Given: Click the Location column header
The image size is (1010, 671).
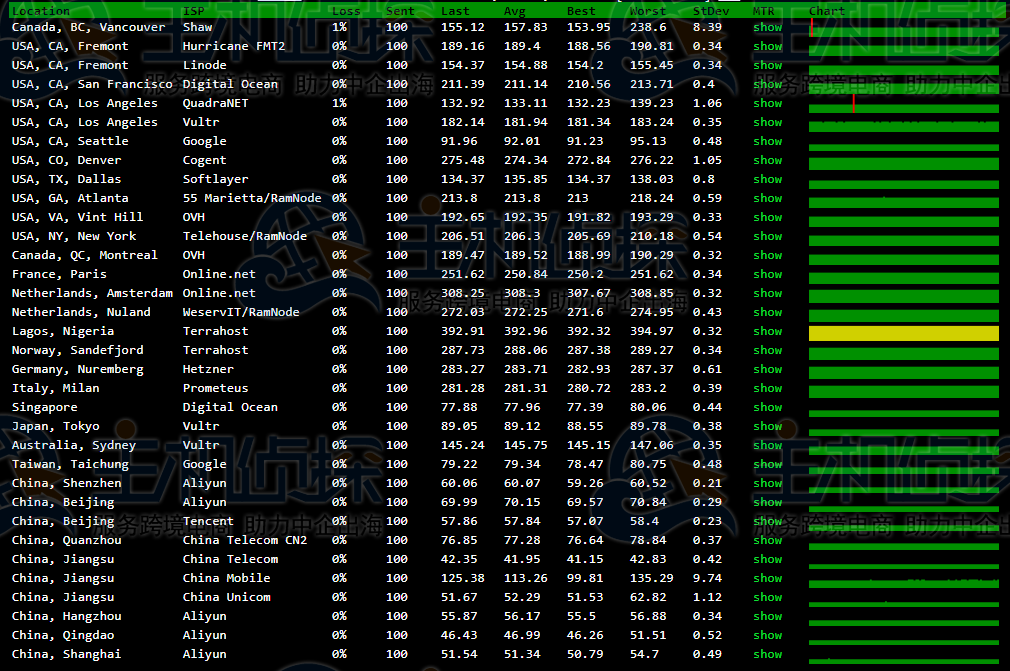Looking at the screenshot, I should coord(40,11).
